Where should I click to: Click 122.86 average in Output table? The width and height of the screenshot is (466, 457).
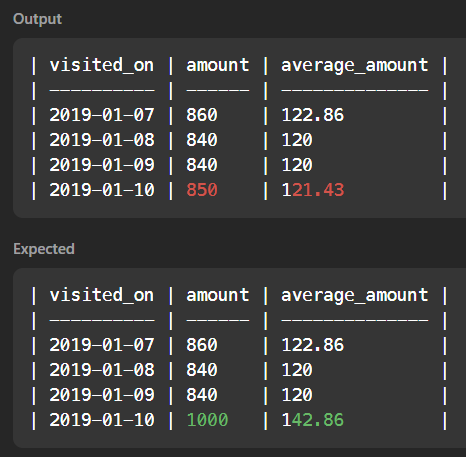point(312,115)
